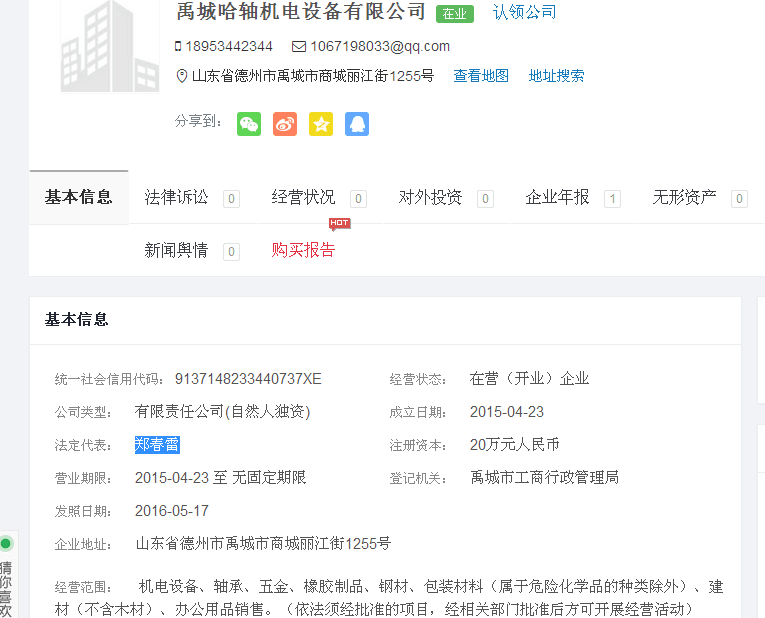Click the phone icon beside 18953442344
This screenshot has height=618, width=765.
(x=178, y=46)
